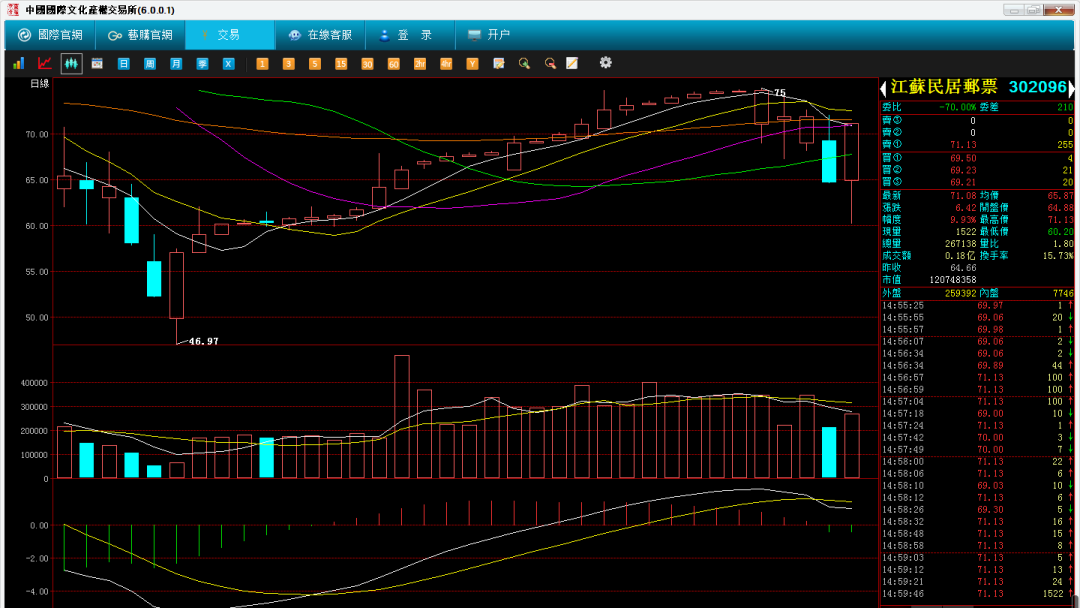
Task: Switch to weekly (周) period
Action: [149, 63]
